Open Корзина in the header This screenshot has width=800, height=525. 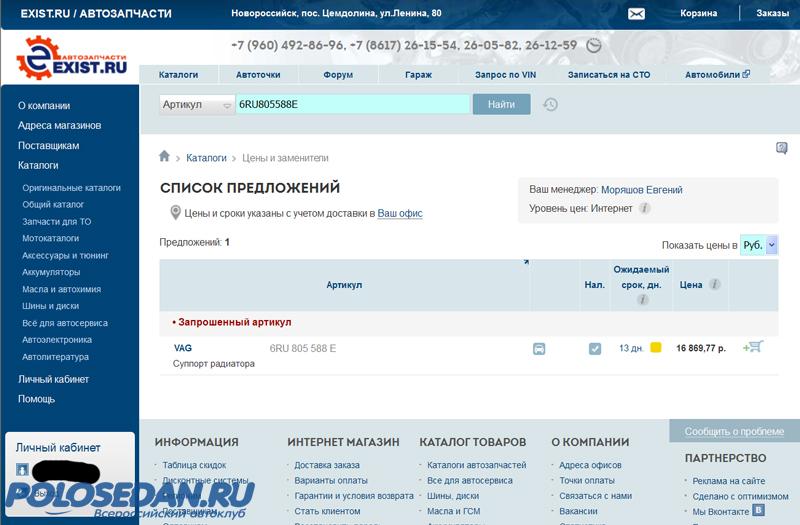[x=698, y=13]
